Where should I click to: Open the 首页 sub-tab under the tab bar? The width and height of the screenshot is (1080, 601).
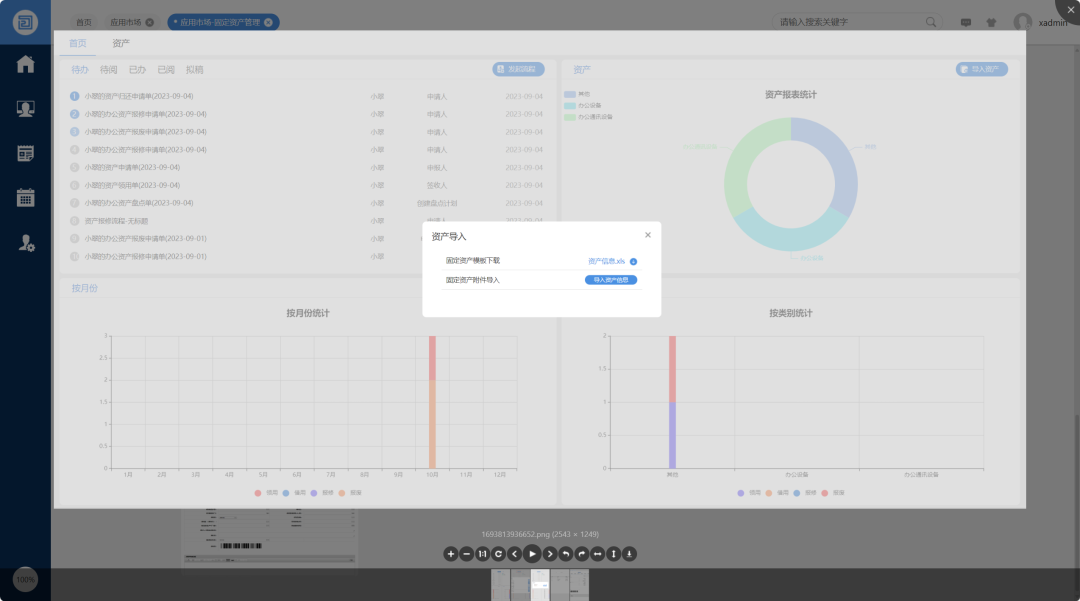point(78,43)
